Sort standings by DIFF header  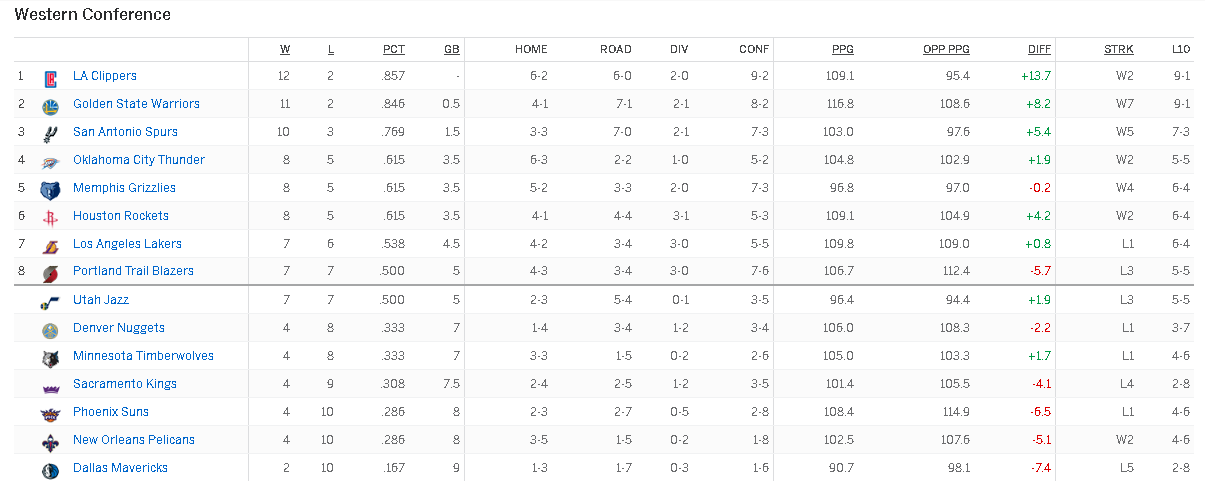[1039, 49]
